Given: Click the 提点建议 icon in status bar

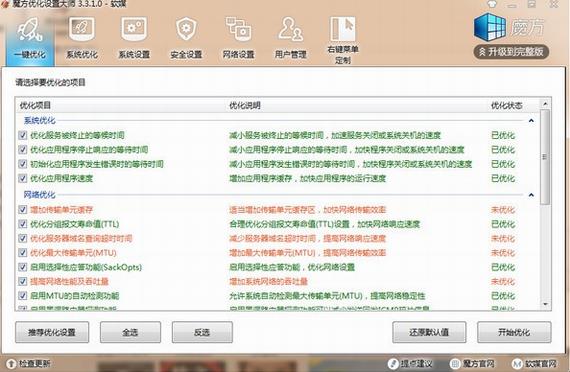Looking at the screenshot, I should point(393,363).
